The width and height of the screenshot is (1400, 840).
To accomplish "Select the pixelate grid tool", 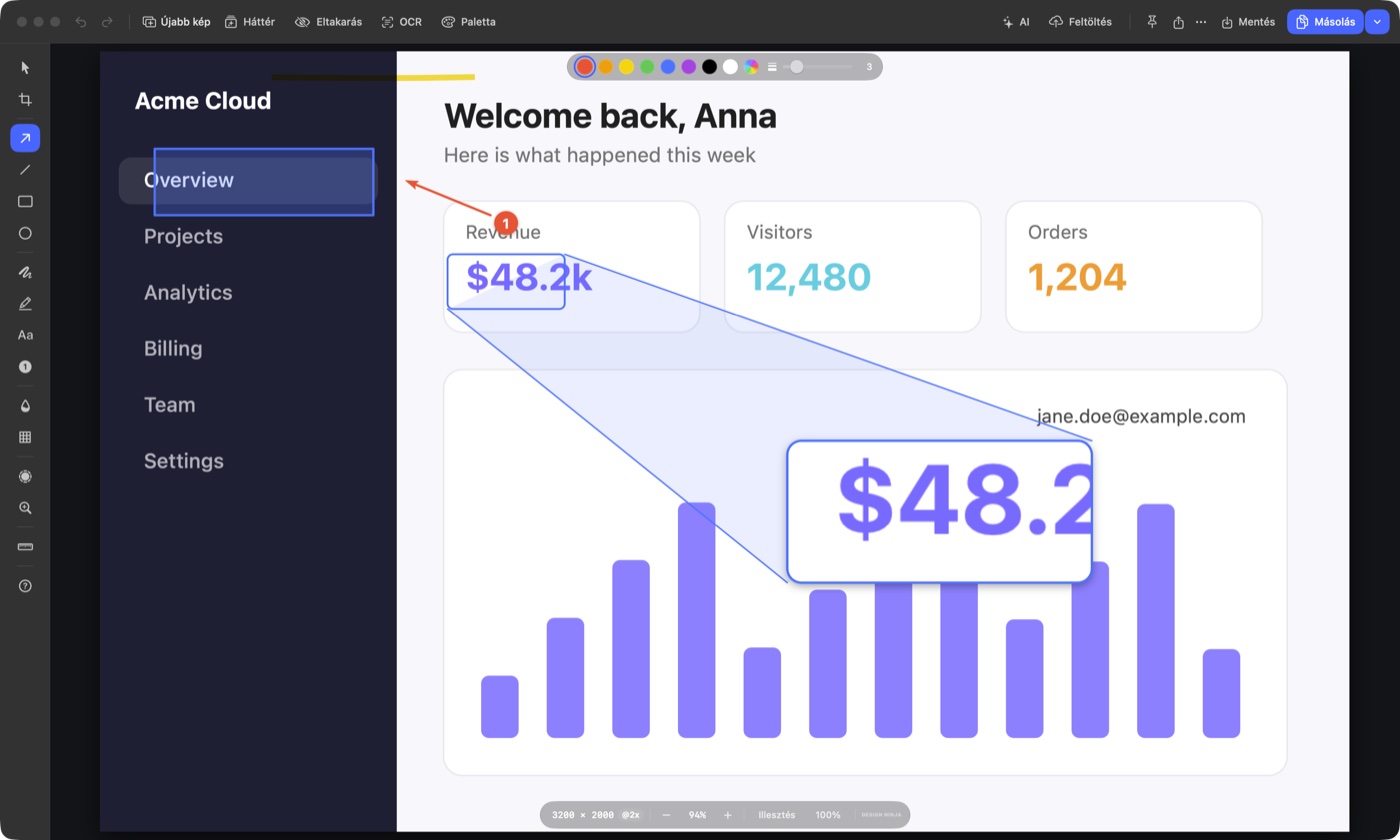I will [x=25, y=437].
